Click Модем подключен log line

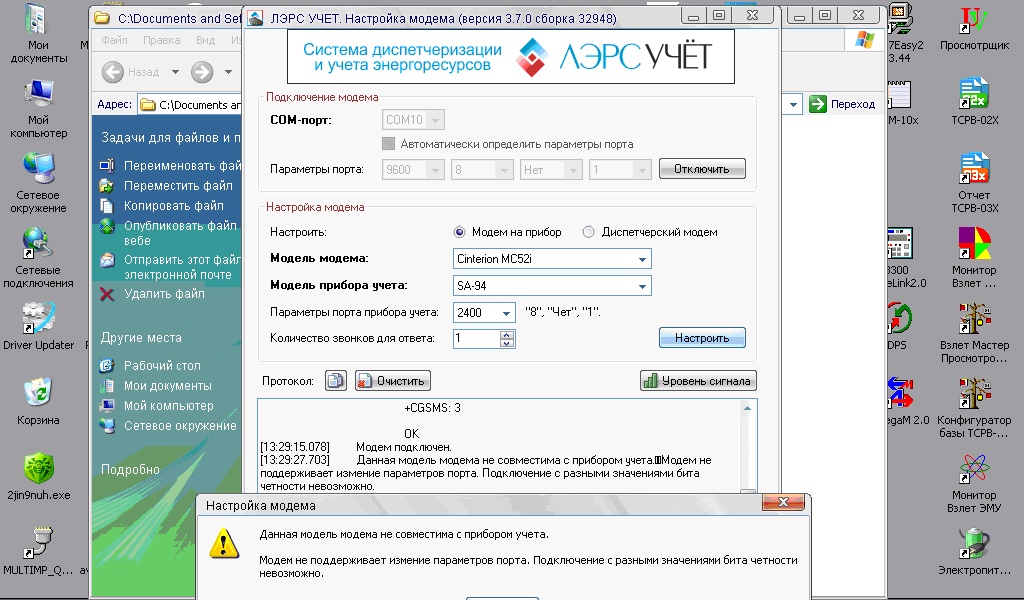pyautogui.click(x=404, y=447)
